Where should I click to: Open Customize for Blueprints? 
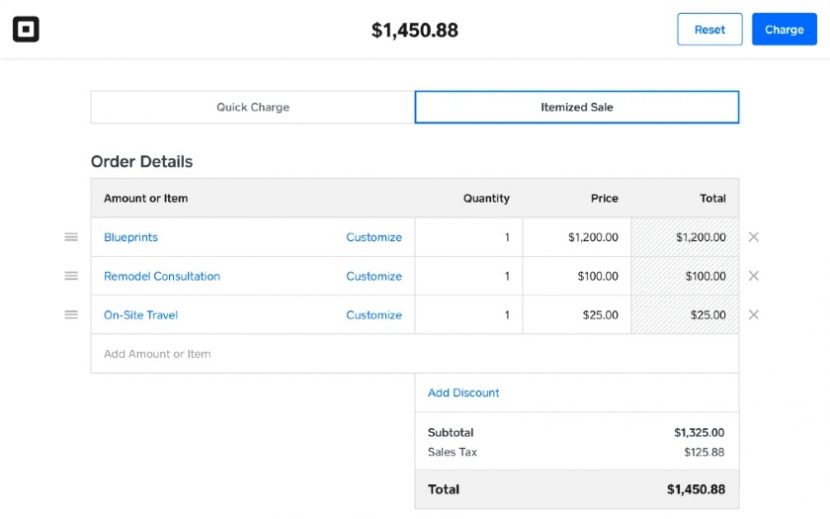tap(374, 237)
